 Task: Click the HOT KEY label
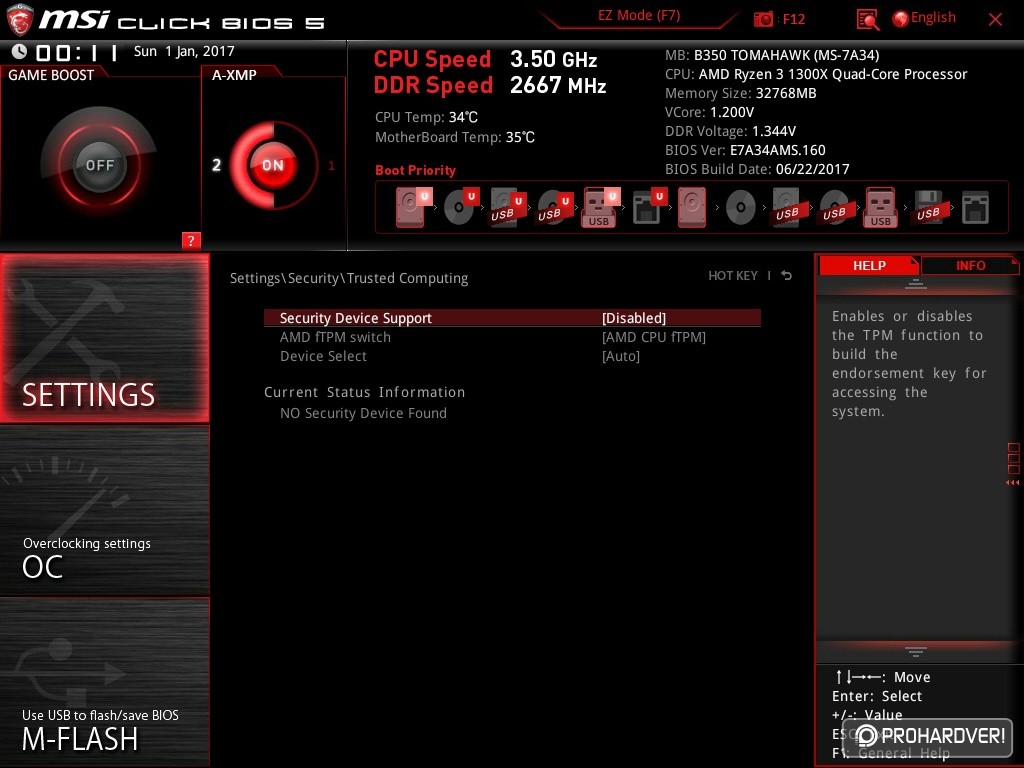coord(733,276)
